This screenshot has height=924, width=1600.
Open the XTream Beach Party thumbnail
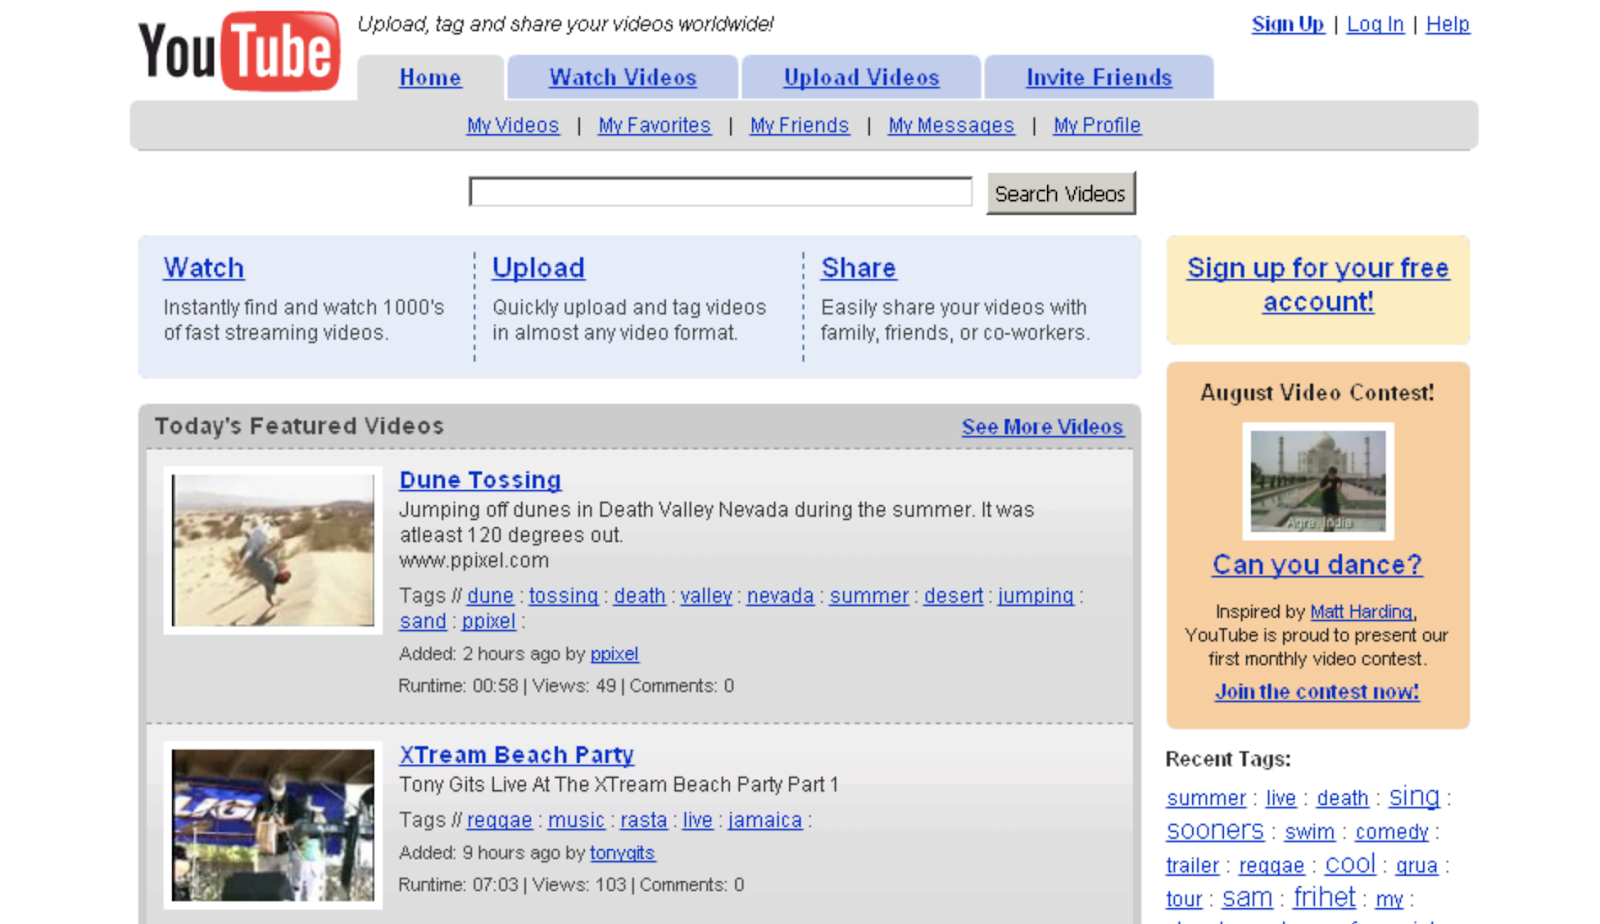click(273, 825)
